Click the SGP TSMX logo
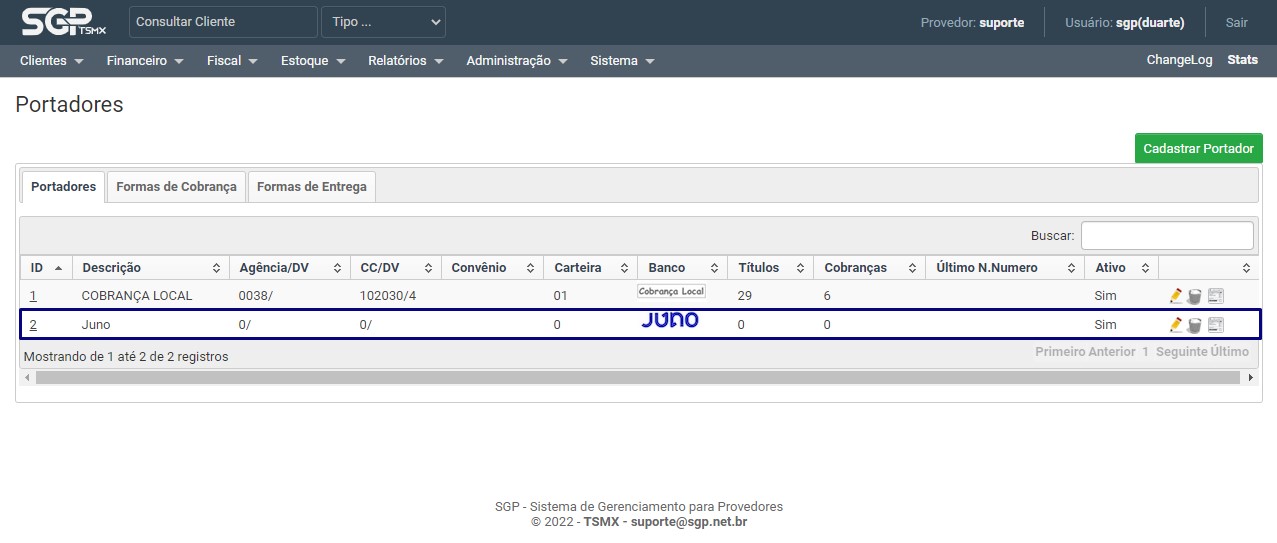 (x=63, y=22)
